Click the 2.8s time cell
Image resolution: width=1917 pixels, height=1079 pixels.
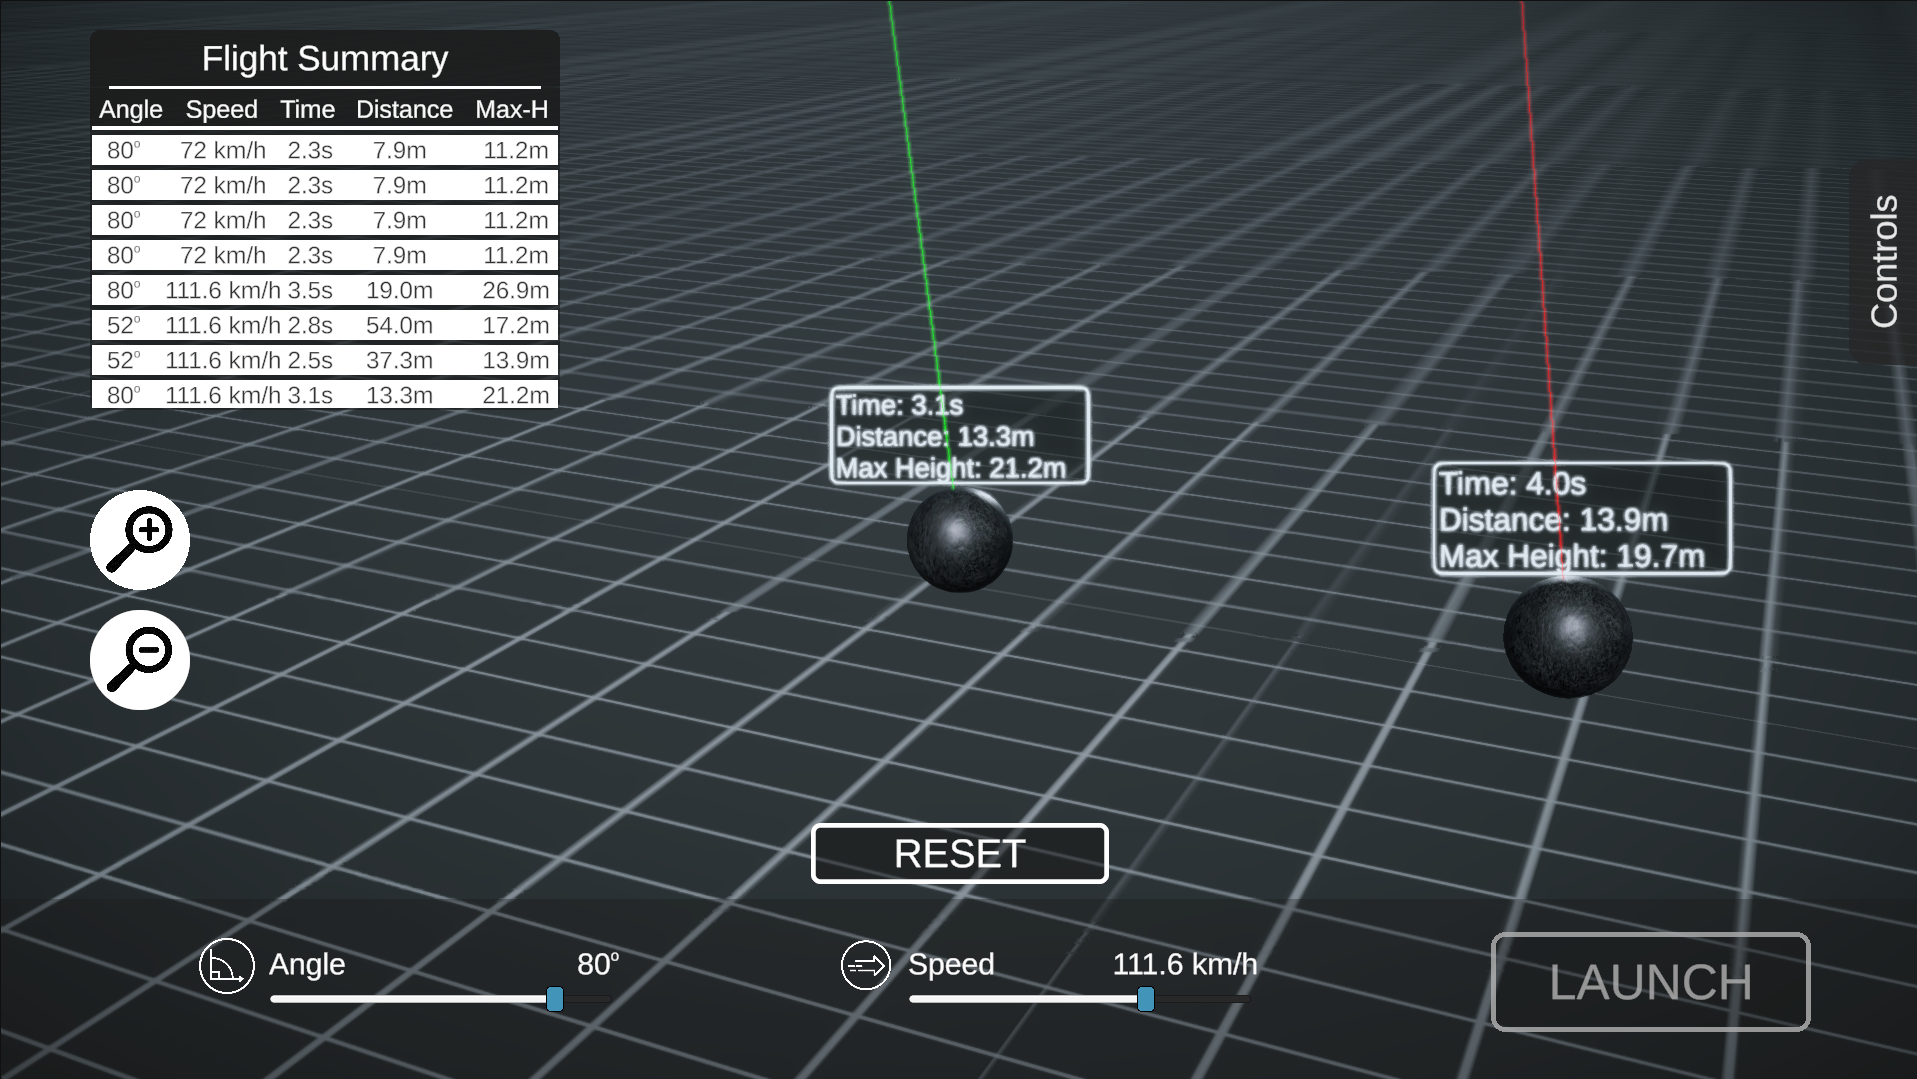311,325
